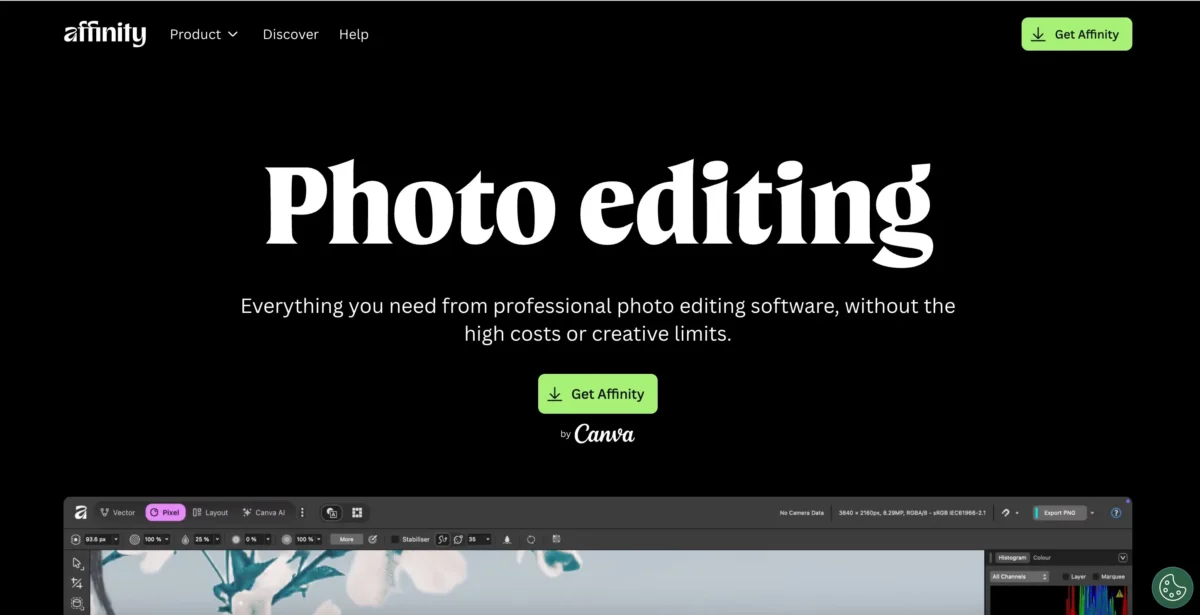The image size is (1200, 615).
Task: Switch to the Layout studio tab
Action: pos(210,513)
